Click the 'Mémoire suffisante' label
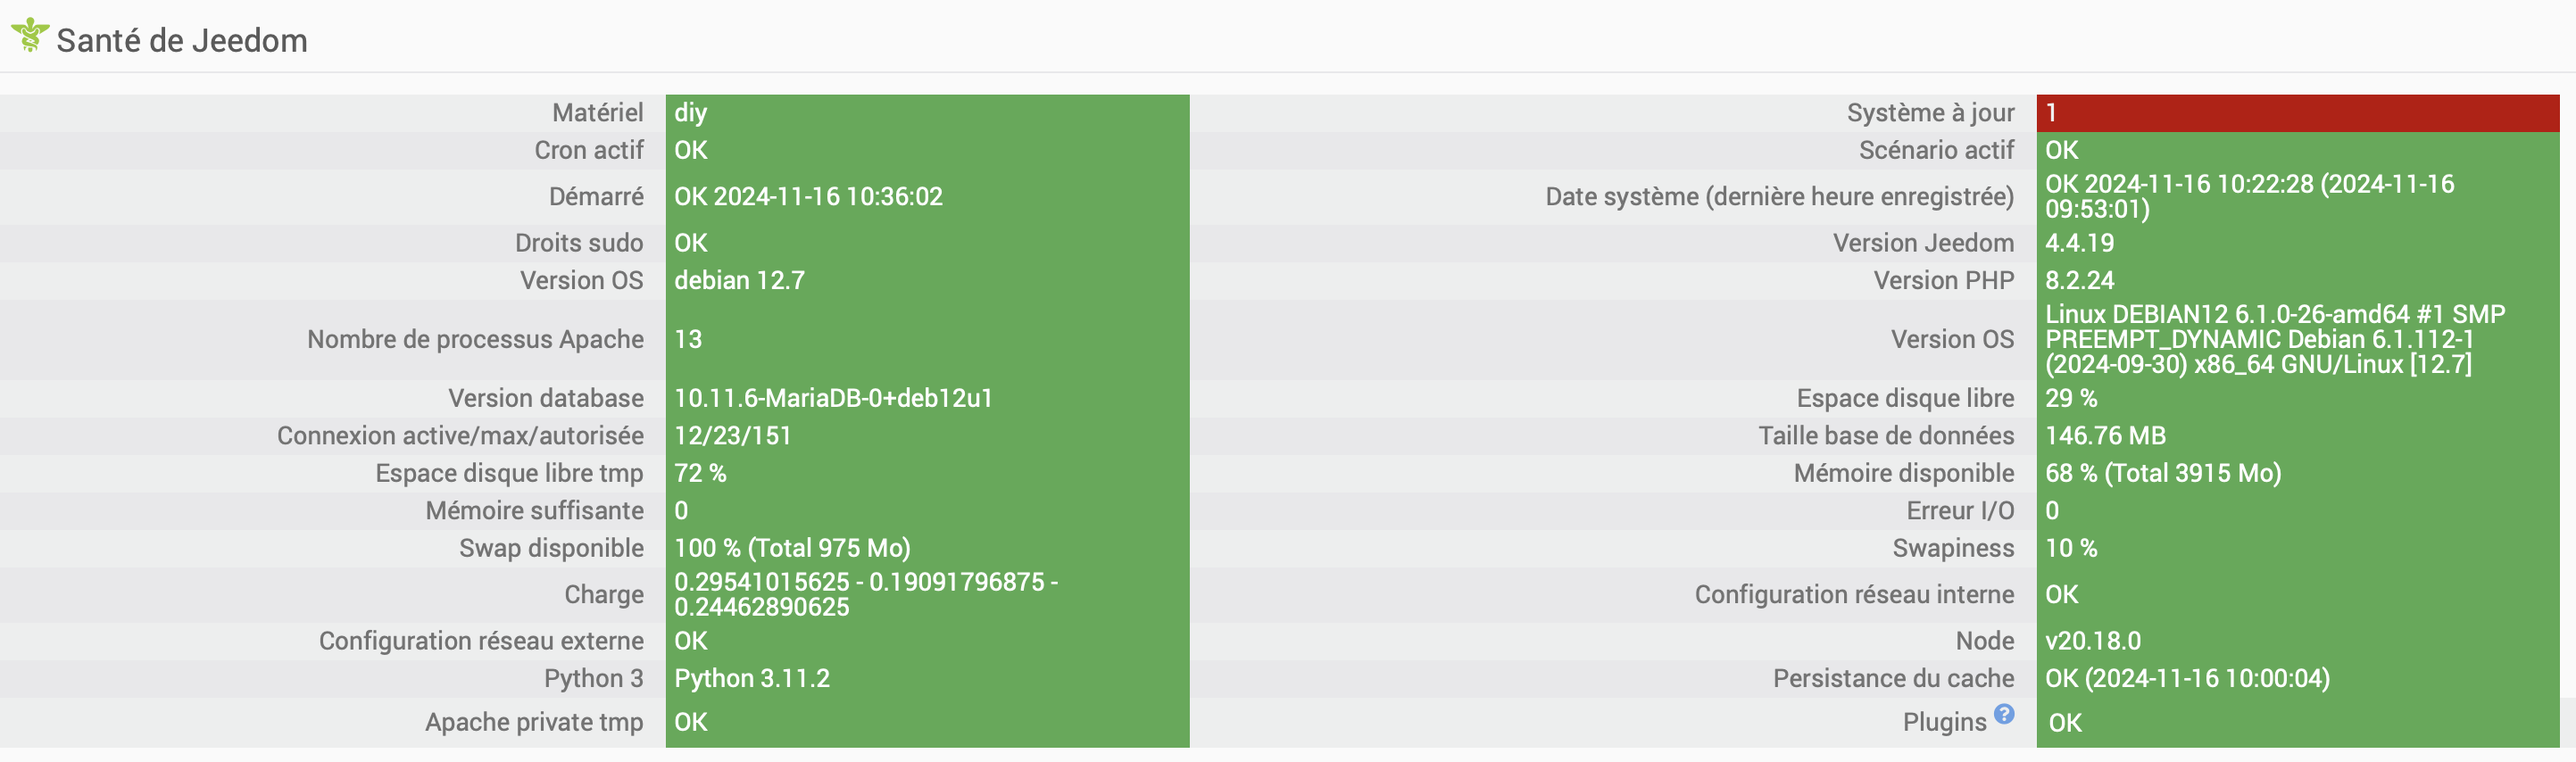2576x762 pixels. pos(535,510)
